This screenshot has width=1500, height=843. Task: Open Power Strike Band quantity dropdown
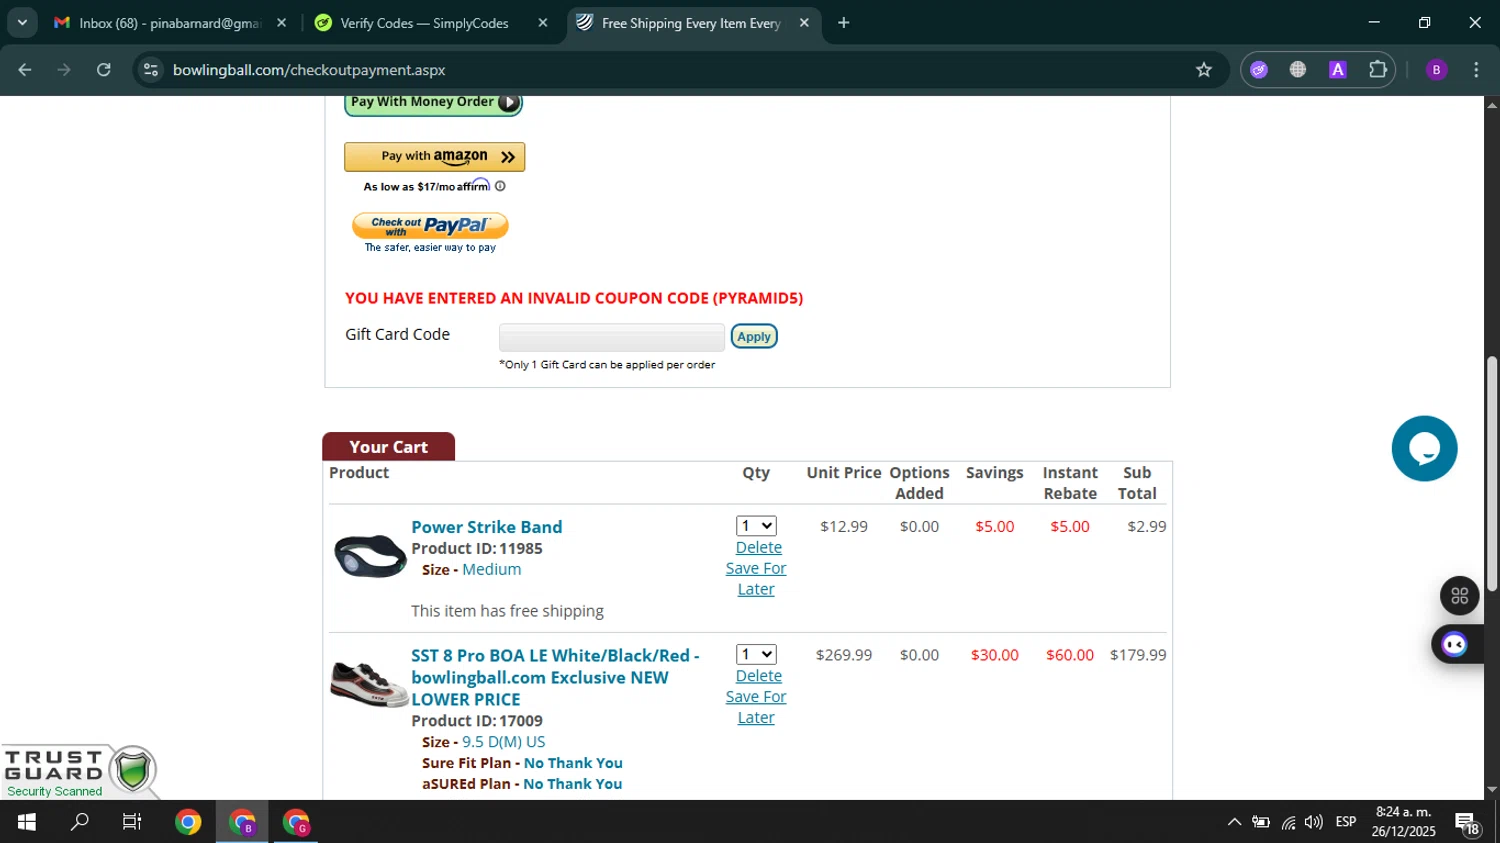[x=756, y=526]
